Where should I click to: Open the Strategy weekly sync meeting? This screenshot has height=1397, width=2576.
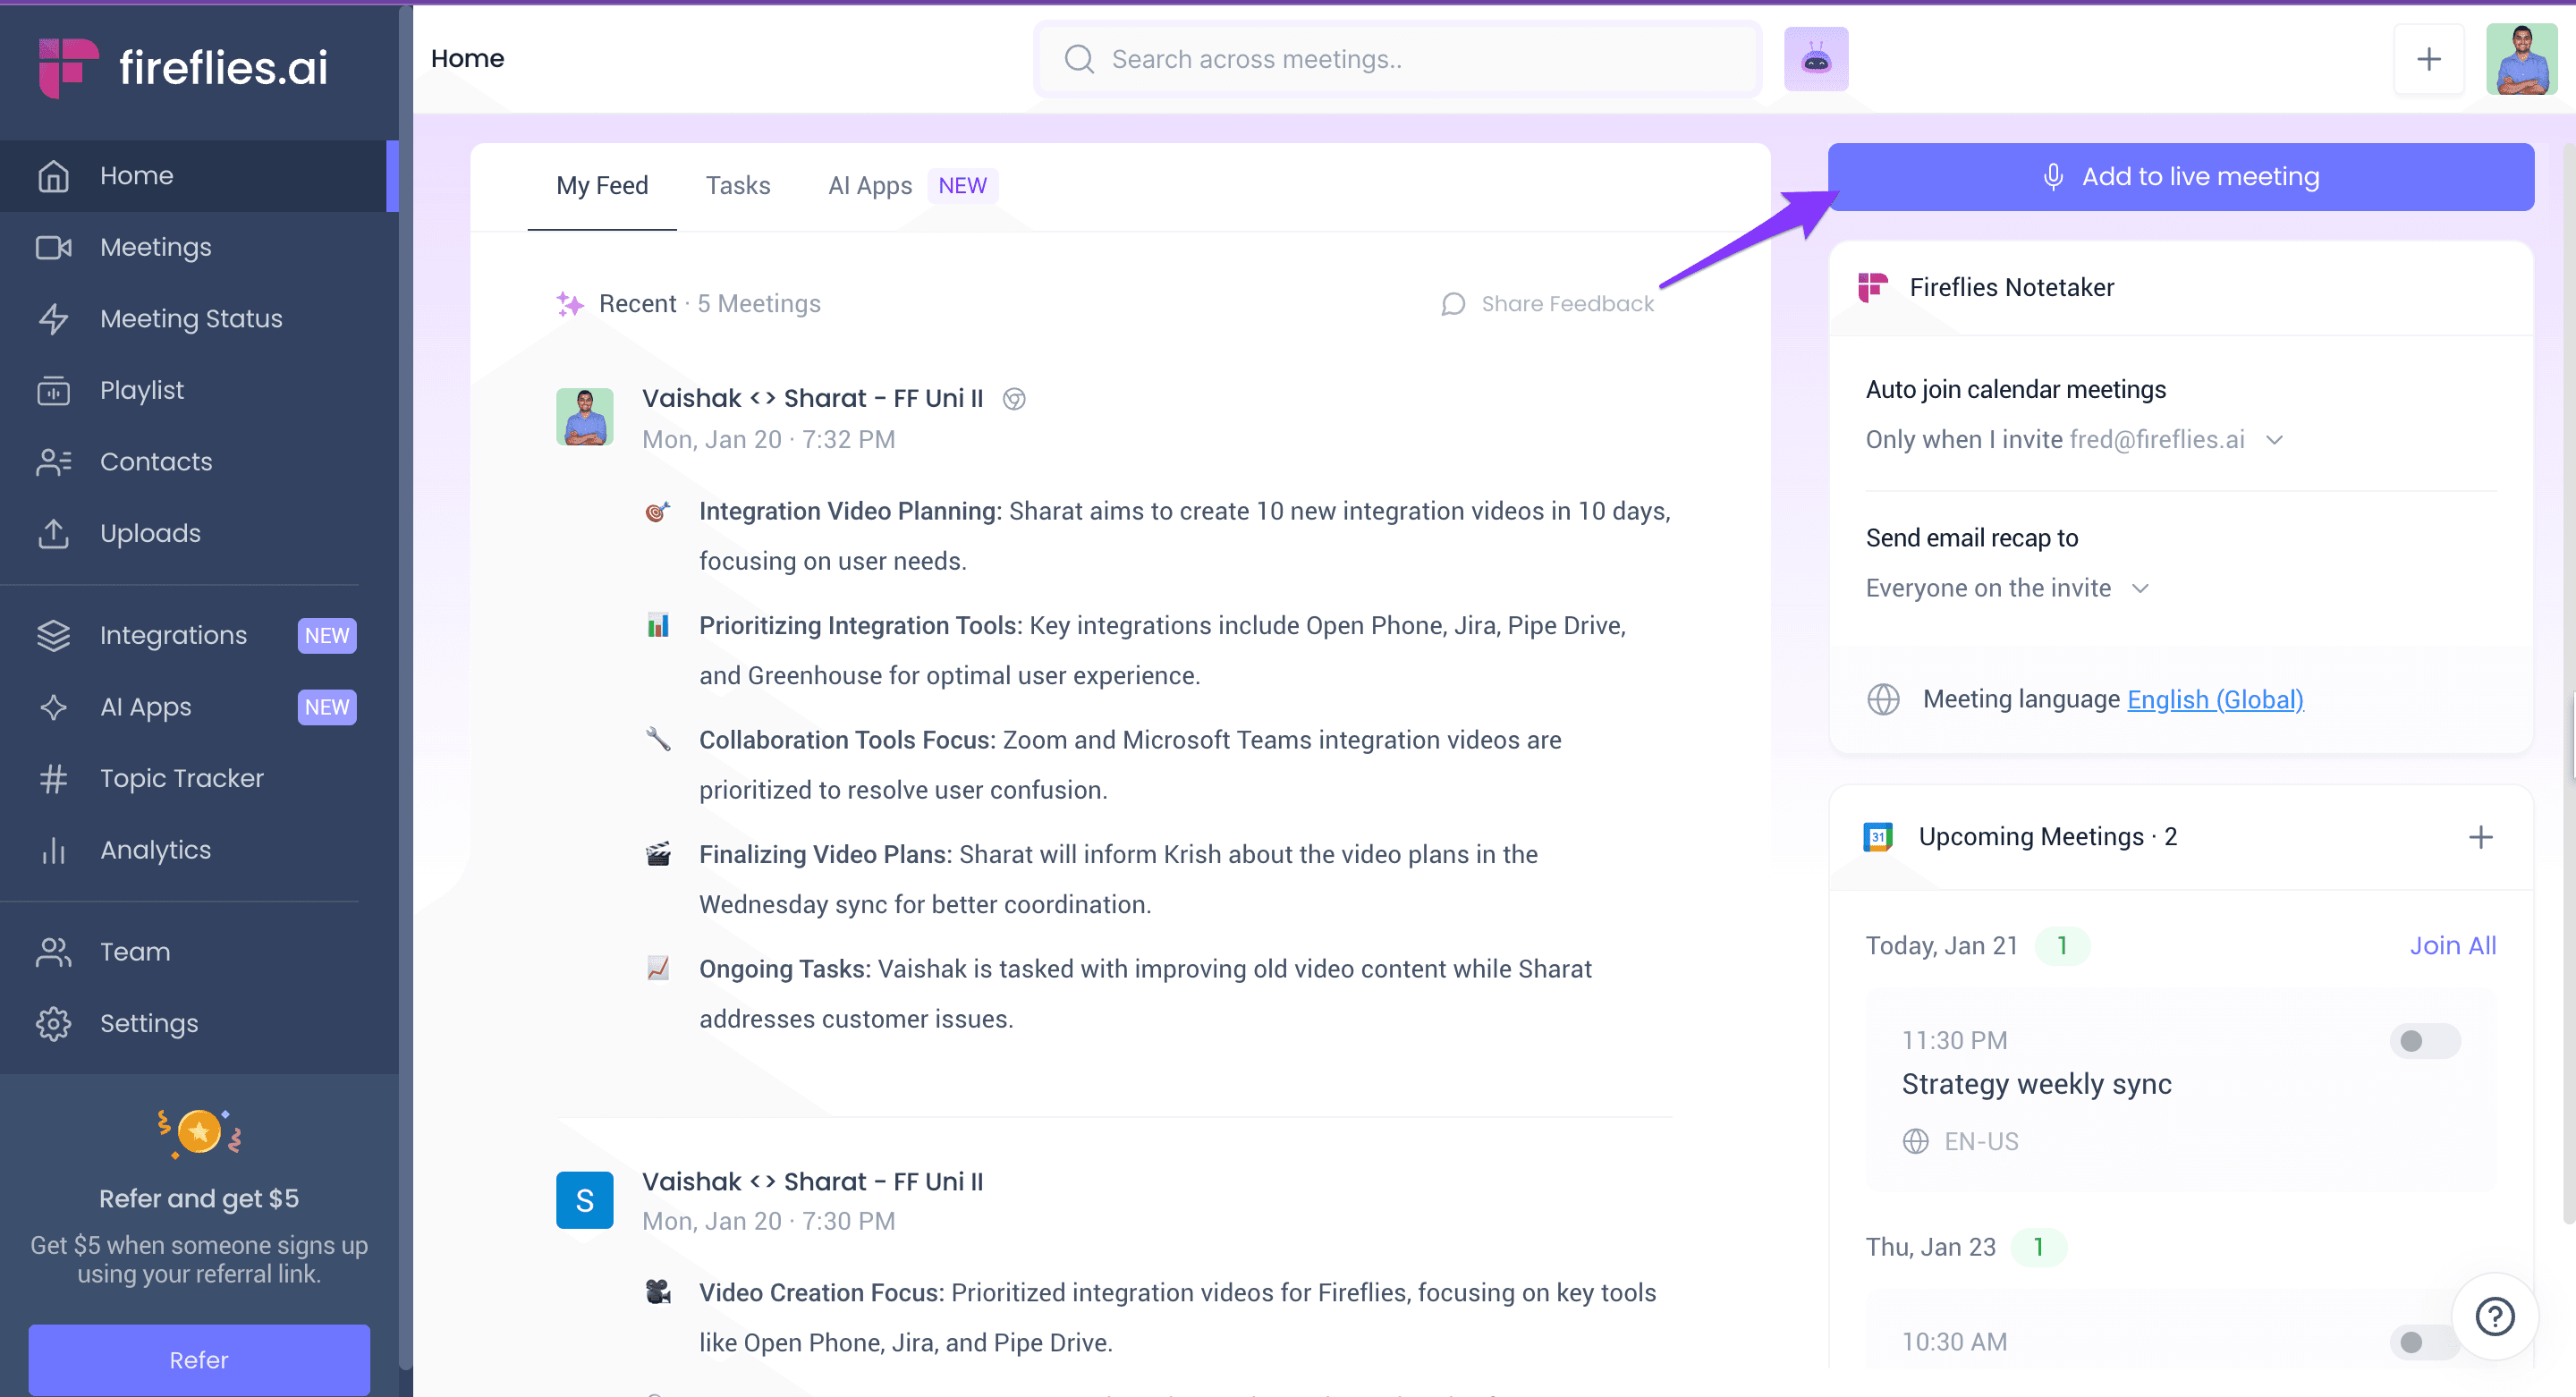pyautogui.click(x=2036, y=1084)
